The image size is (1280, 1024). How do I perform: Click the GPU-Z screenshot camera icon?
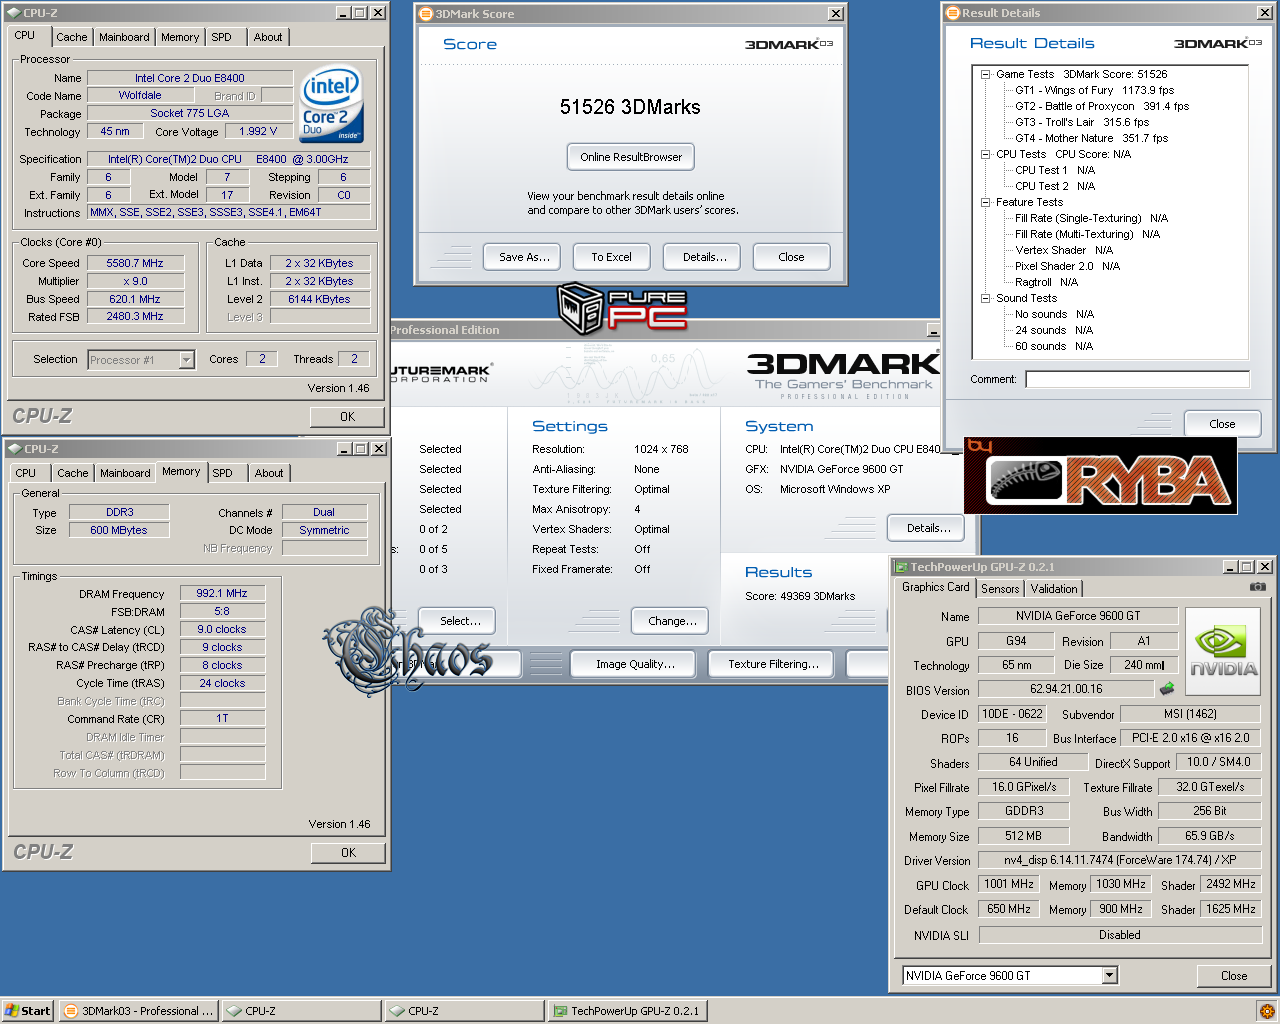1257,587
